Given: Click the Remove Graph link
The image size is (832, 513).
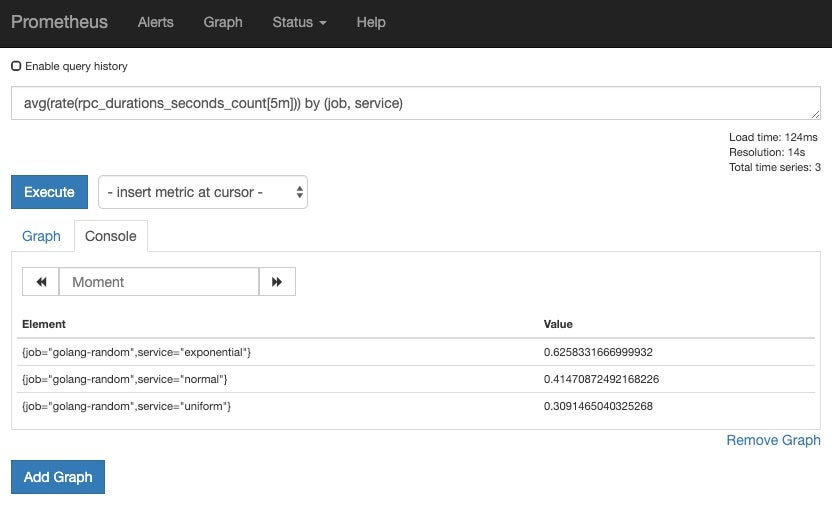Looking at the screenshot, I should 773,440.
